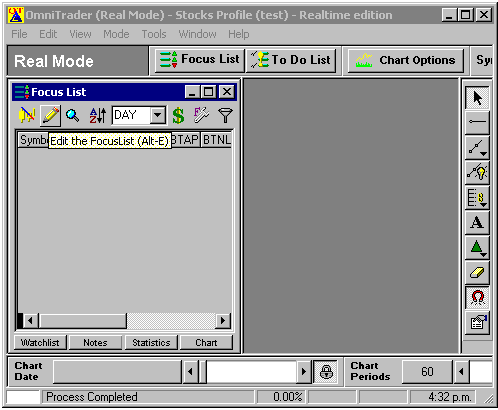This screenshot has width=498, height=410.
Task: Click the pencil Edit FocusList icon
Action: coord(50,115)
